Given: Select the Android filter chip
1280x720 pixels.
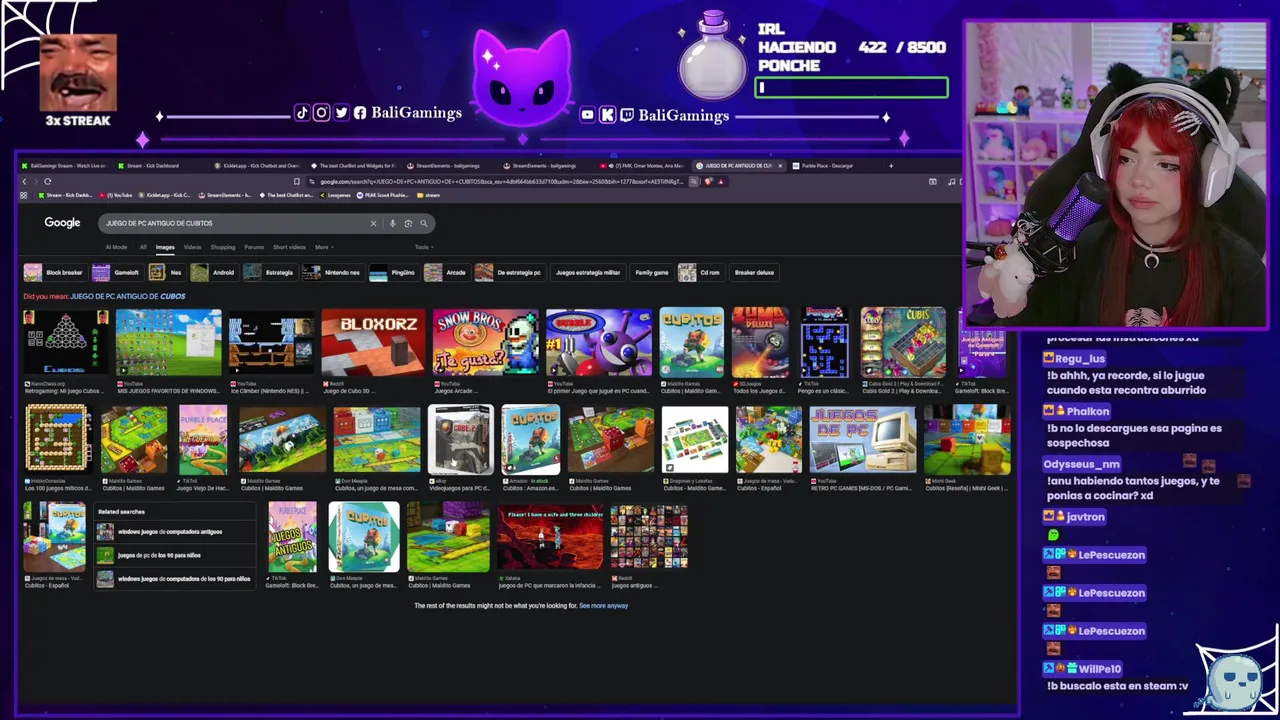Looking at the screenshot, I should click(x=214, y=272).
